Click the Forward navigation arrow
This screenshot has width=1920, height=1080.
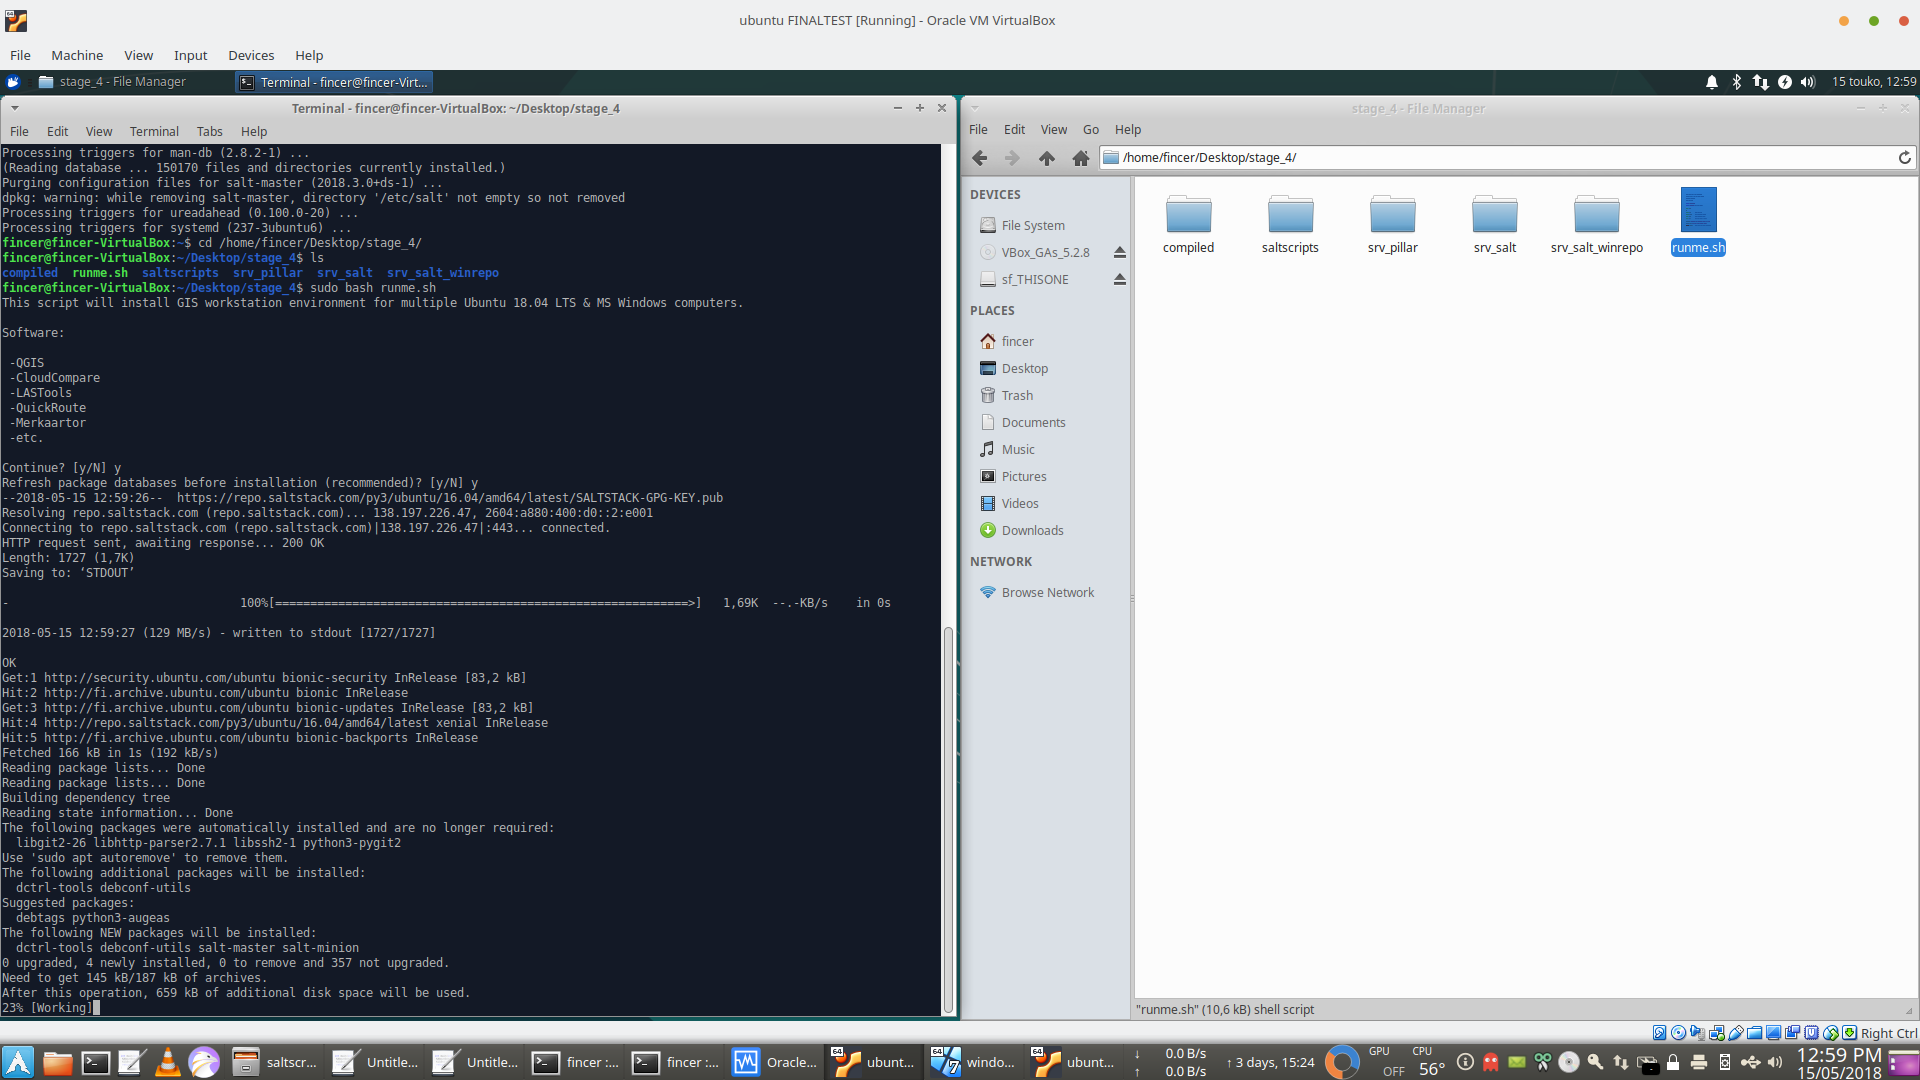(x=1012, y=158)
